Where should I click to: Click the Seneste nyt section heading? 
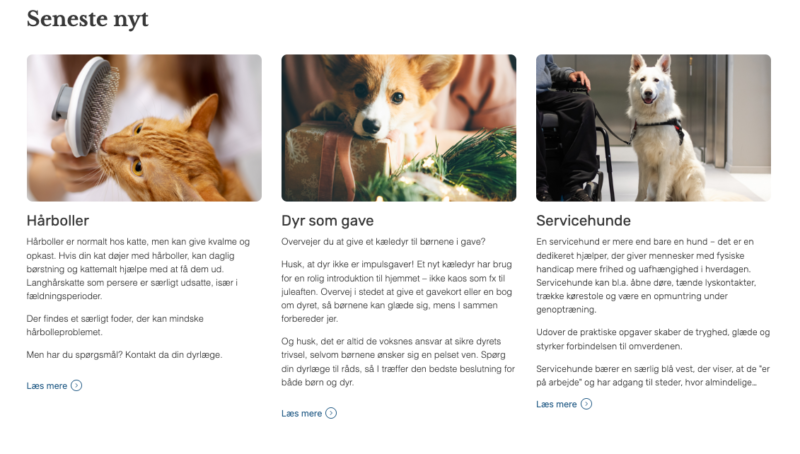coord(87,19)
